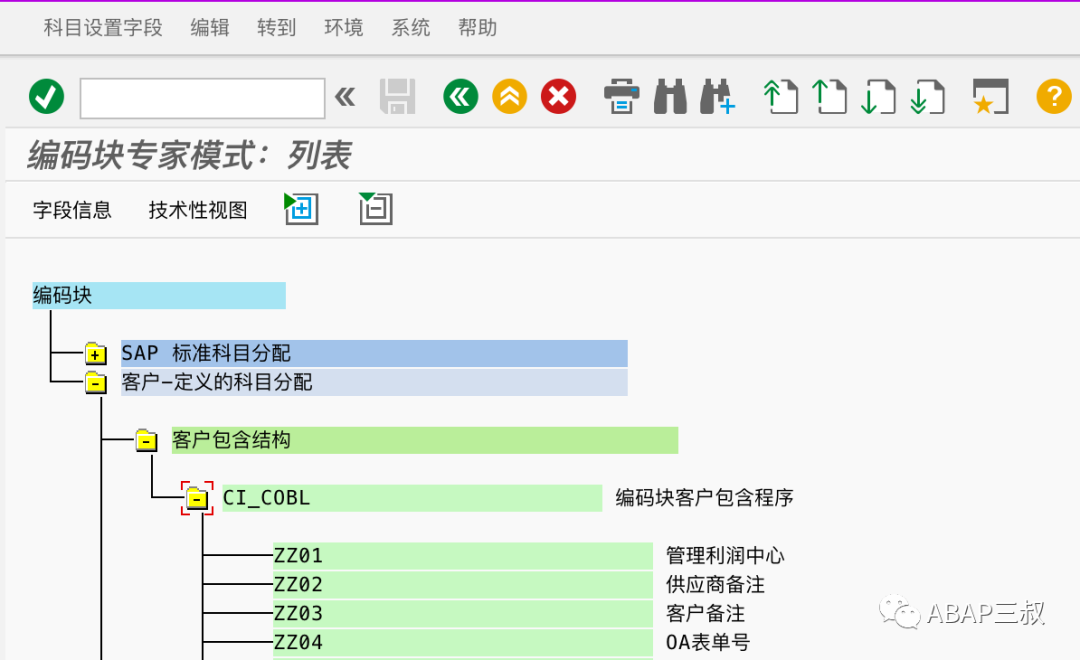Click the 技术性视图 button
Image resolution: width=1080 pixels, height=660 pixels.
(x=198, y=209)
